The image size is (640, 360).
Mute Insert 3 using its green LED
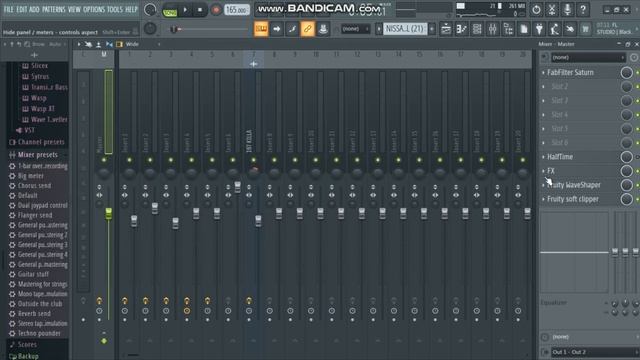171,160
